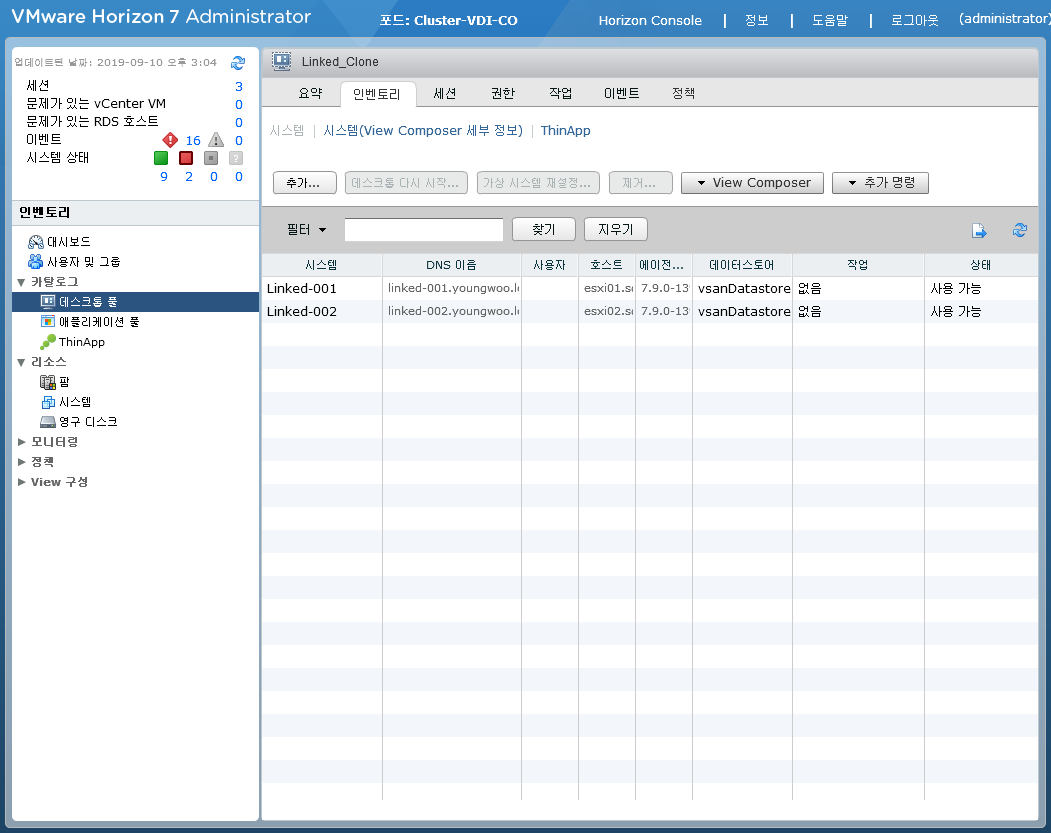Open the 작업 tab

pyautogui.click(x=560, y=94)
